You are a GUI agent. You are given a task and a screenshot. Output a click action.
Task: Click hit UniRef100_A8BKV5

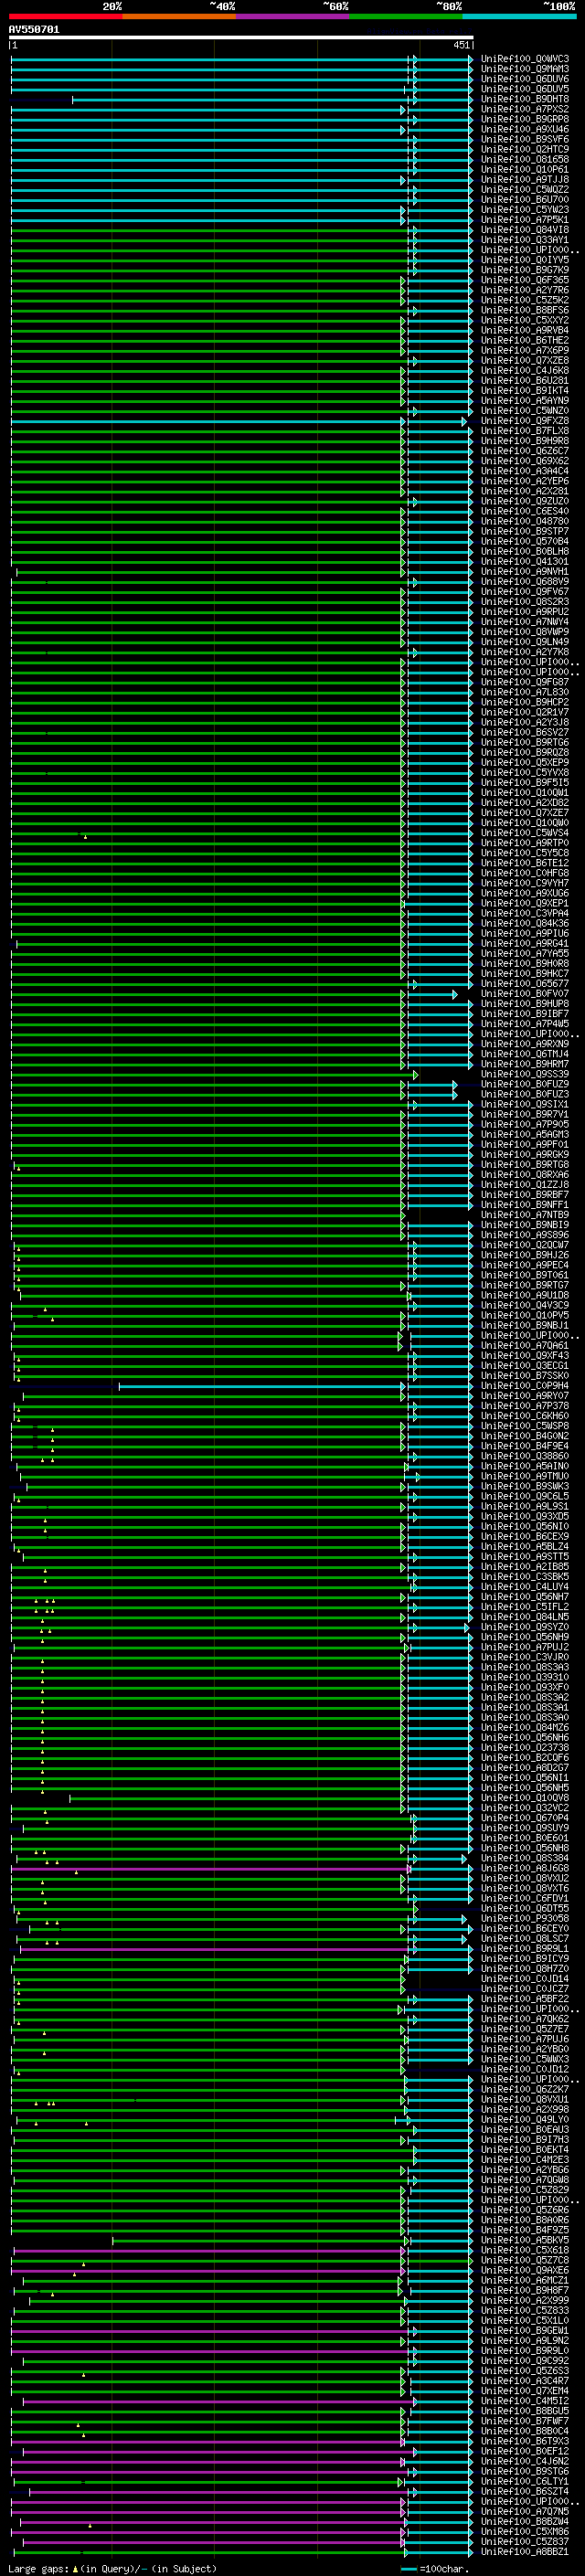(x=525, y=2240)
